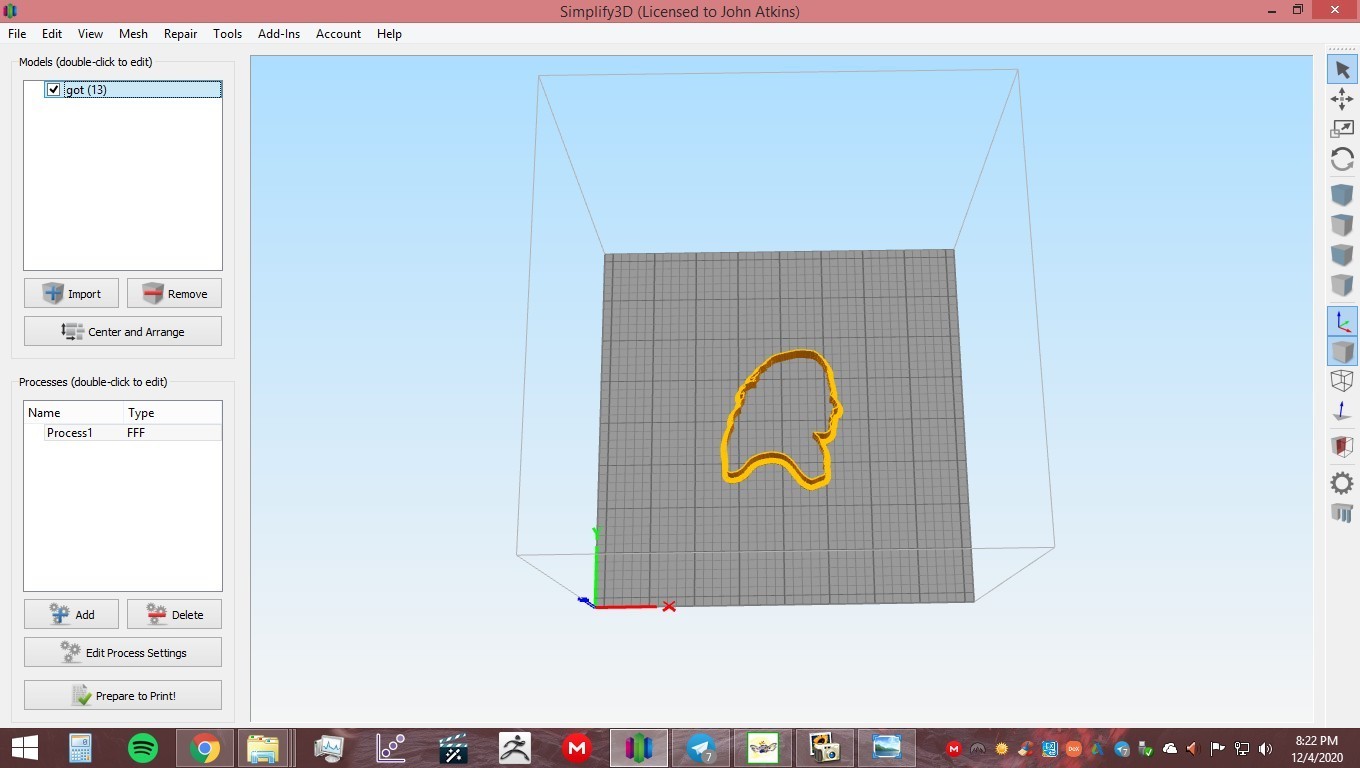Viewport: 1360px width, 768px height.
Task: Open the Tools menu
Action: [227, 33]
